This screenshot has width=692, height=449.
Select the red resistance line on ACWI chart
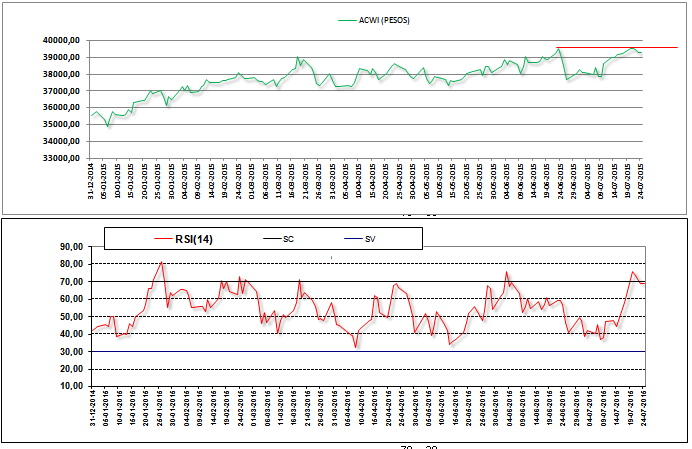[x=617, y=47]
